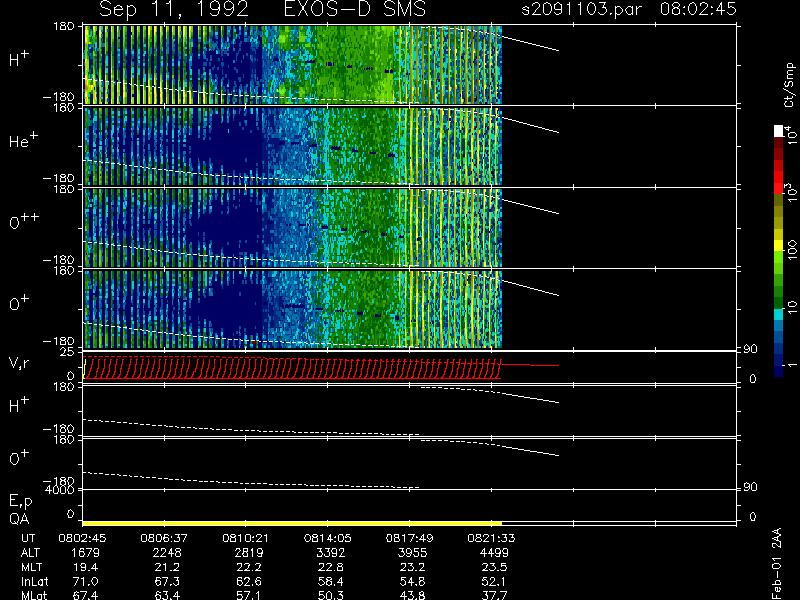Screen dimensions: 800x600
Task: Click the "25" tick label on V,r axis
Action: pos(67,352)
